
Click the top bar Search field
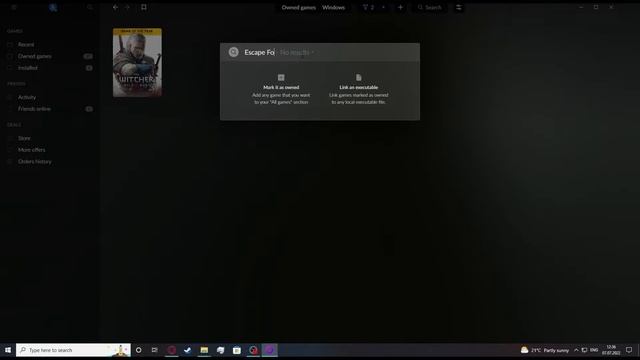pyautogui.click(x=429, y=7)
